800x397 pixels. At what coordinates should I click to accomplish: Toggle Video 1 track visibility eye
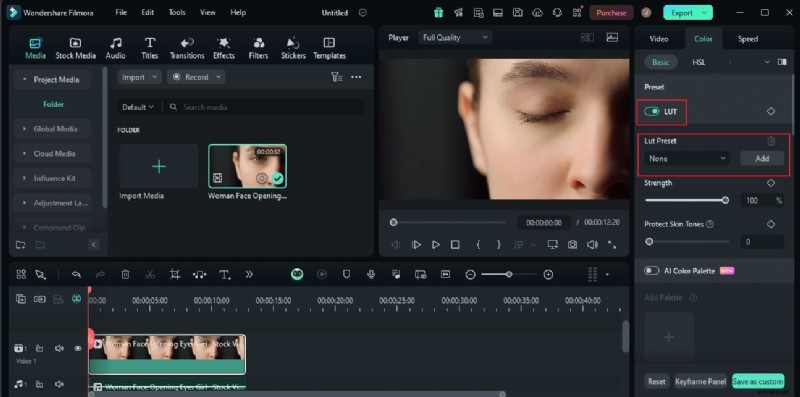click(x=78, y=349)
